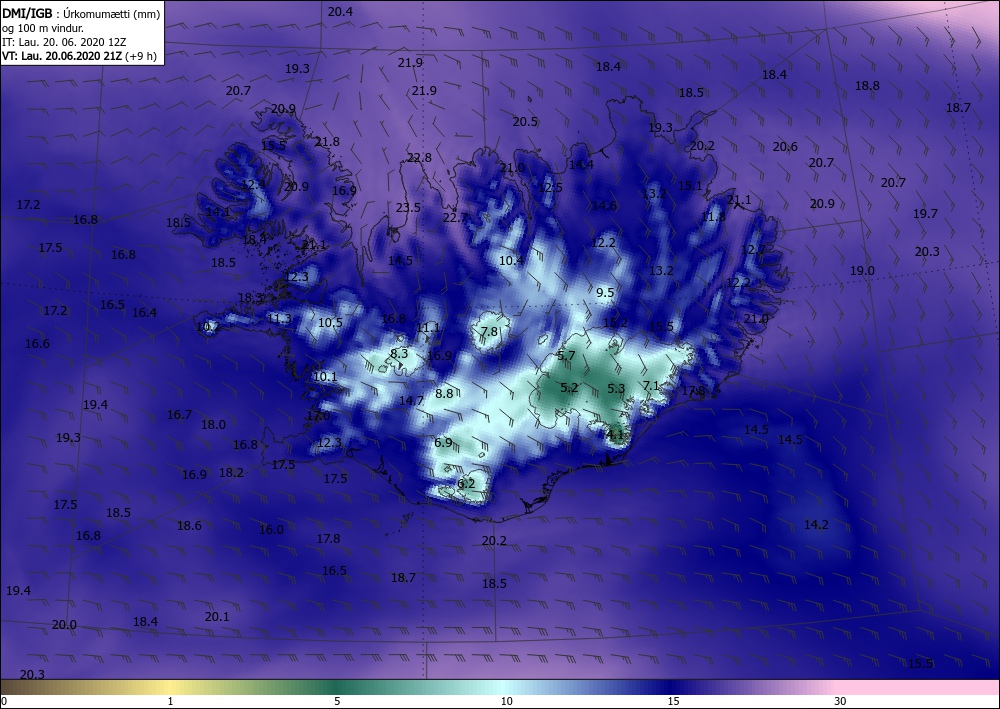Click the map value 8.8

tap(444, 393)
